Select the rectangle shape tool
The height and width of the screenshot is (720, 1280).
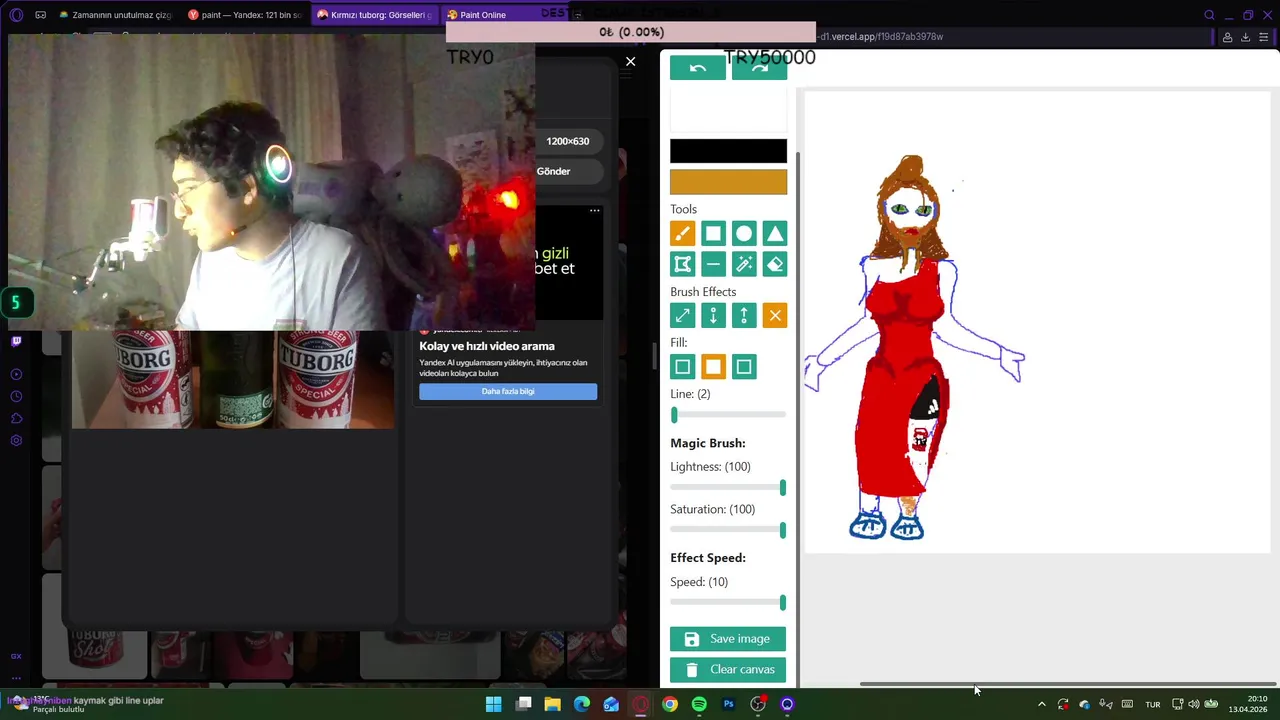point(713,234)
